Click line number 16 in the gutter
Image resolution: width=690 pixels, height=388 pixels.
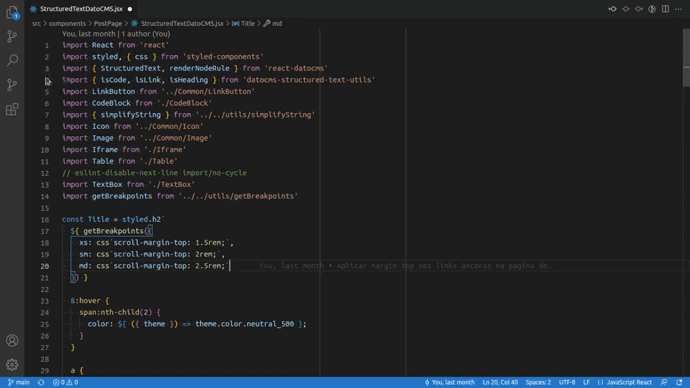[x=45, y=220]
